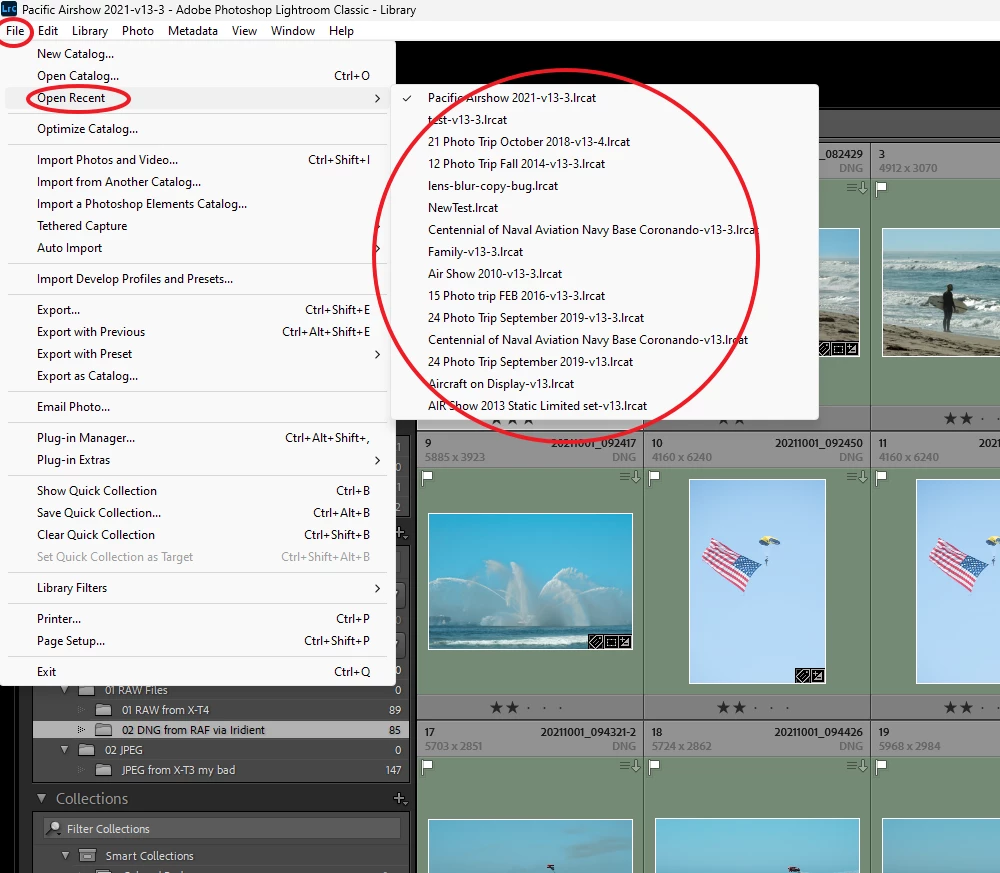Toggle flag on photo 9 cell
The height and width of the screenshot is (873, 1000).
tap(427, 477)
